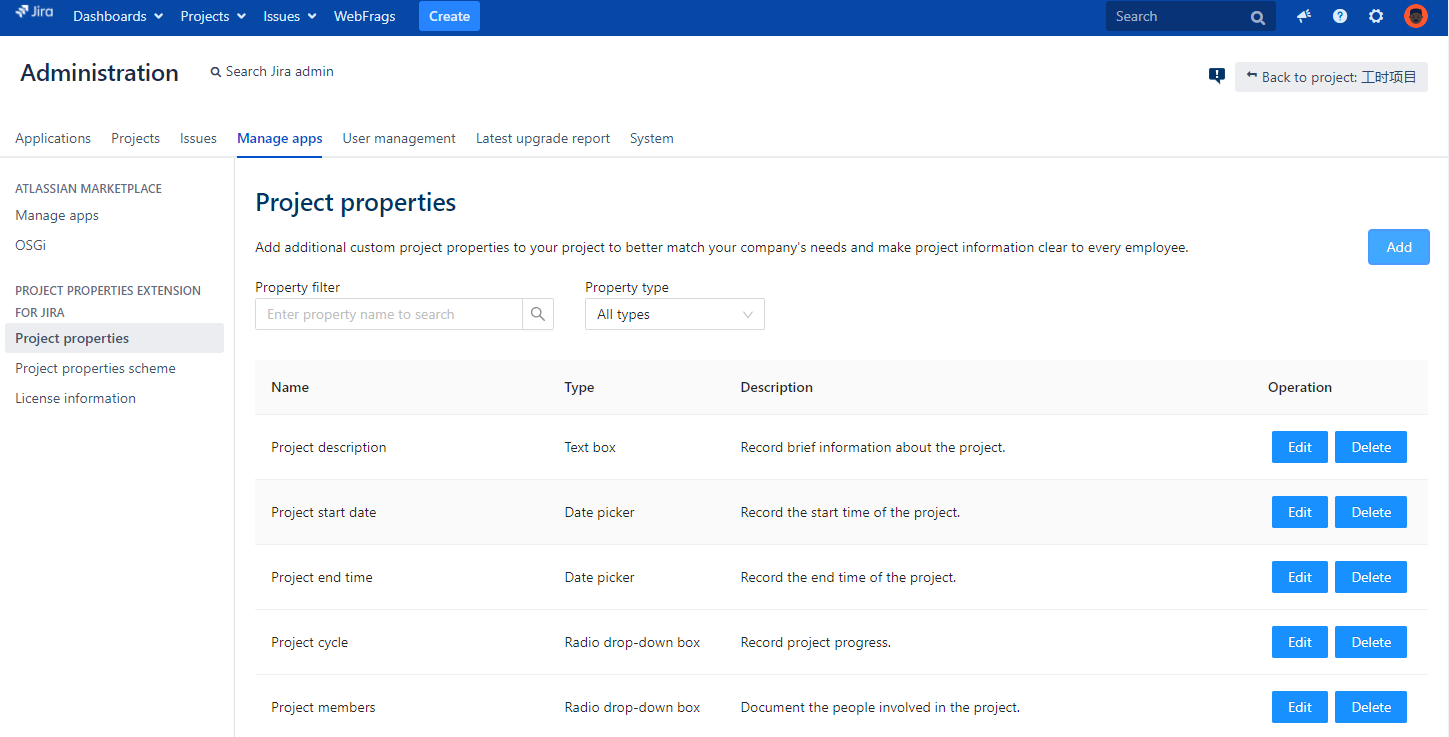This screenshot has width=1449, height=737.
Task: Click the 'Project members' name cell
Action: click(x=323, y=707)
